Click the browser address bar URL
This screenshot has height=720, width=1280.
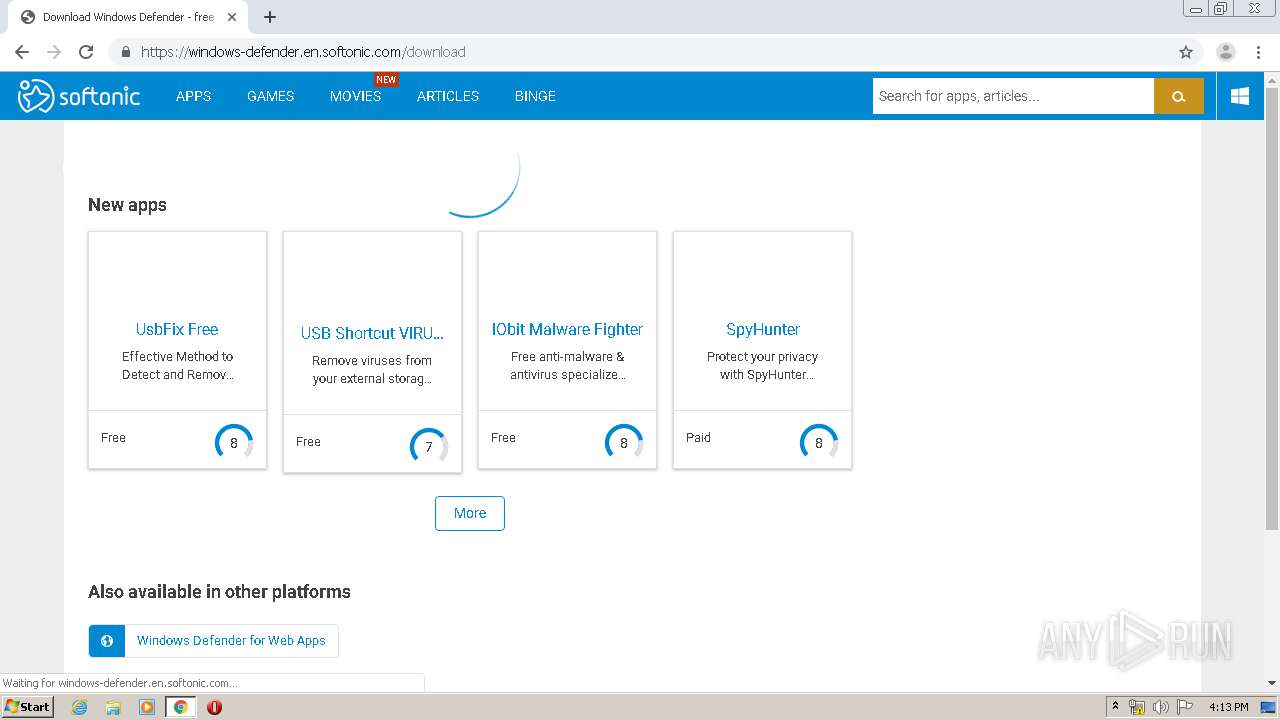(x=303, y=52)
